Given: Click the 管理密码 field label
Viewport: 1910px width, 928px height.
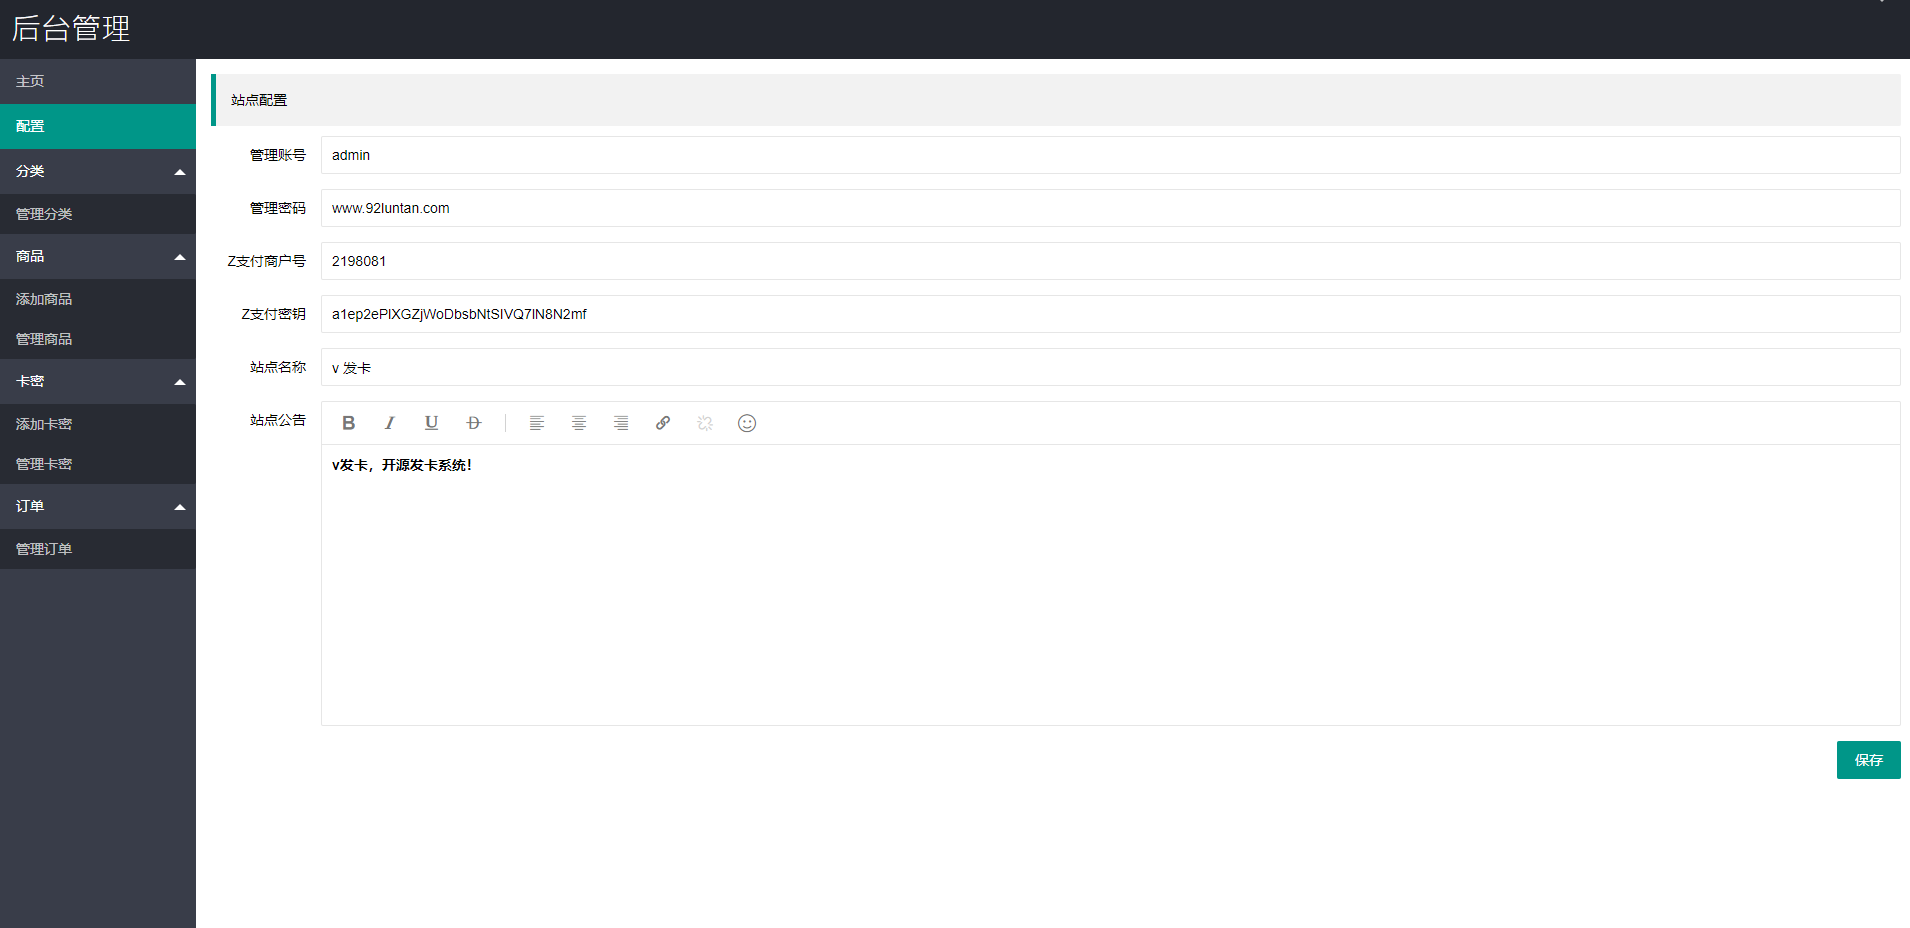Looking at the screenshot, I should (x=278, y=208).
